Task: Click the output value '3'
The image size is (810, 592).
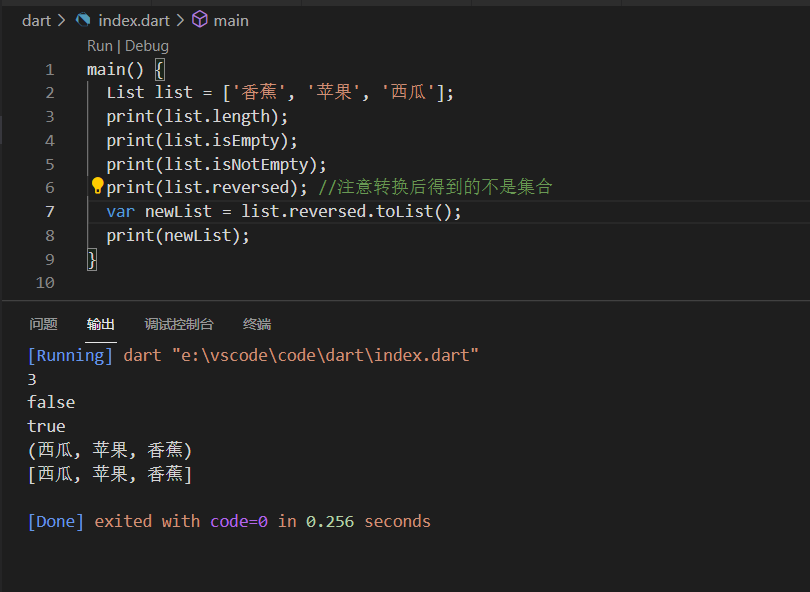Action: 32,380
